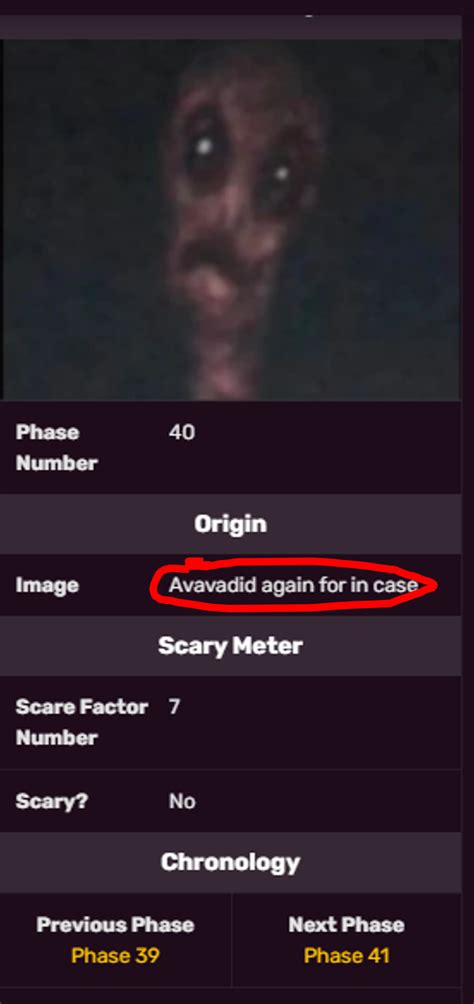Screen dimensions: 474x1004
Task: Click the upper glowing eye in the image
Action: 204,147
